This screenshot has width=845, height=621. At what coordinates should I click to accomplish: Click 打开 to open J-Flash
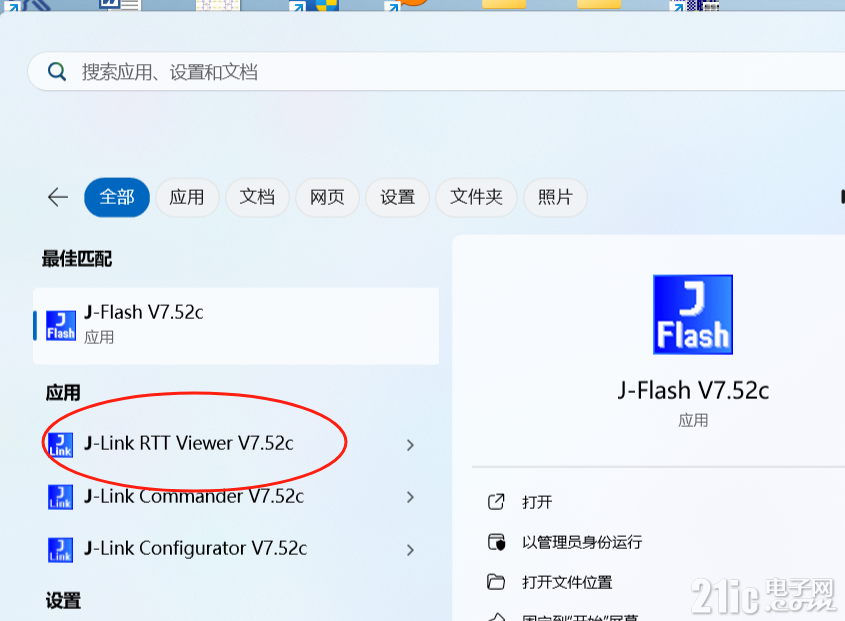click(x=537, y=502)
